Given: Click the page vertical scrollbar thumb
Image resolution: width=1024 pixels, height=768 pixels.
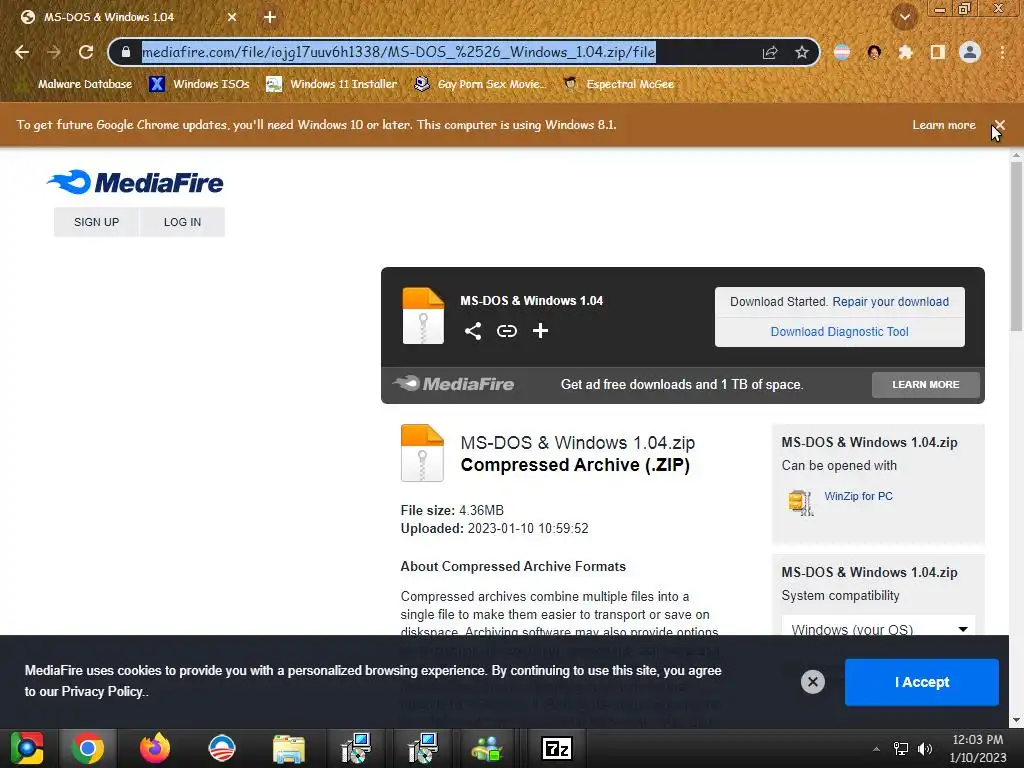Looking at the screenshot, I should (1016, 245).
